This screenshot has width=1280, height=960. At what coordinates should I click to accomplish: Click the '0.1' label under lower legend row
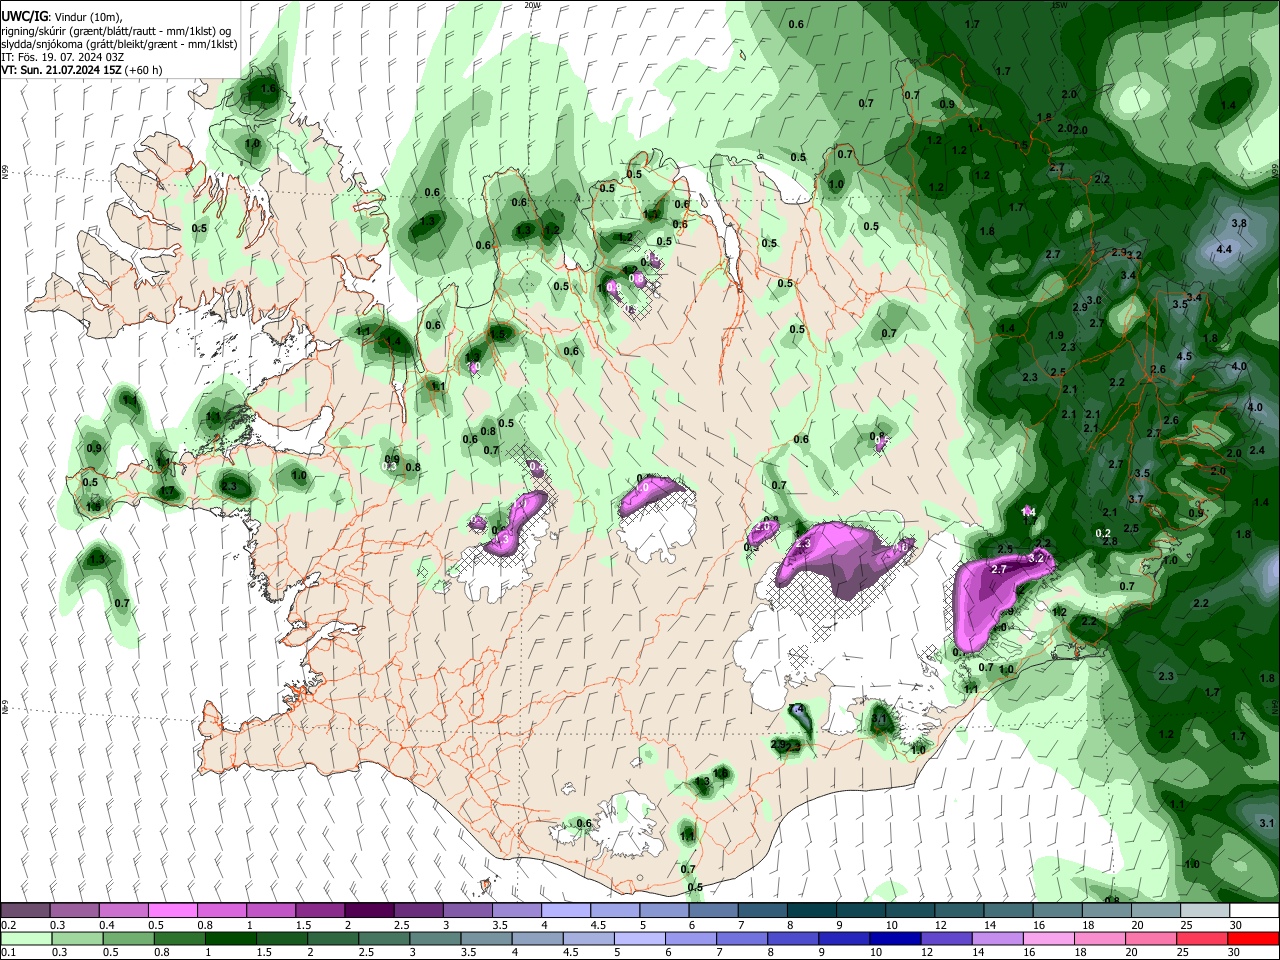pos(8,953)
